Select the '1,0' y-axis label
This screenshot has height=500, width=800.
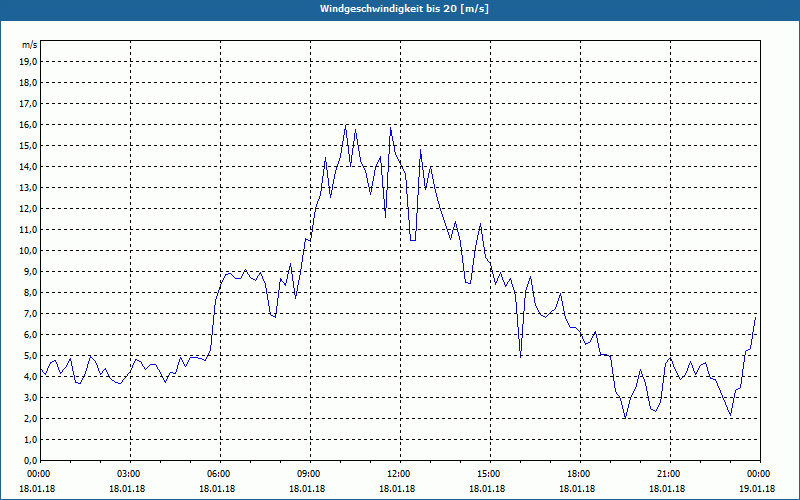tap(30, 440)
